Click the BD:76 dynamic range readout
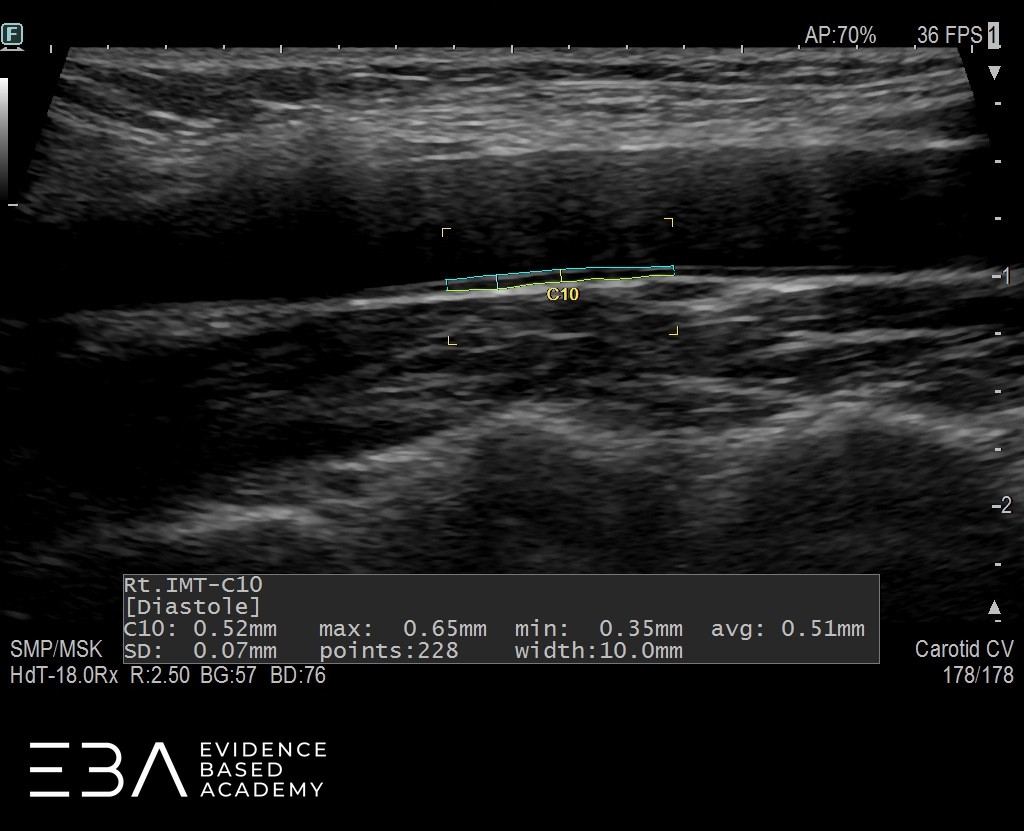This screenshot has width=1024, height=831. (298, 675)
